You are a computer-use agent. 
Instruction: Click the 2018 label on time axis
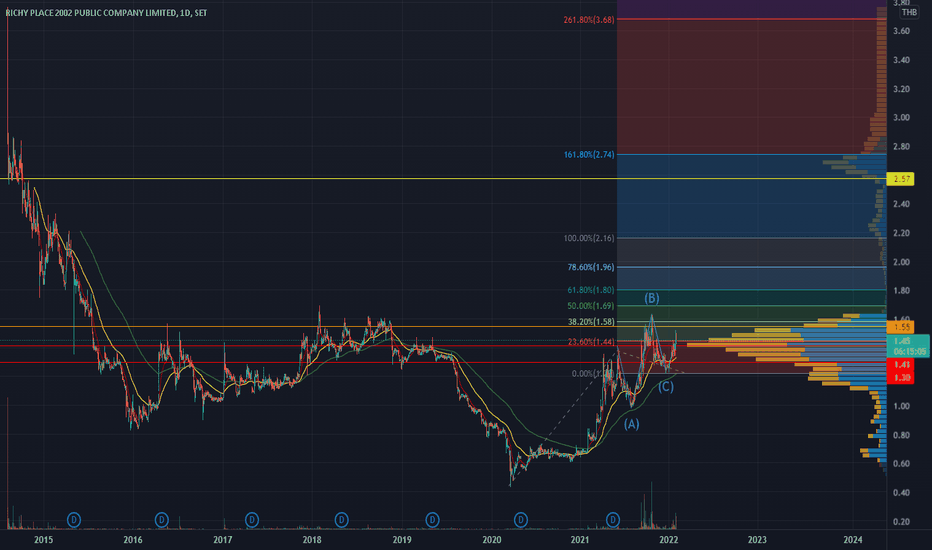[312, 540]
